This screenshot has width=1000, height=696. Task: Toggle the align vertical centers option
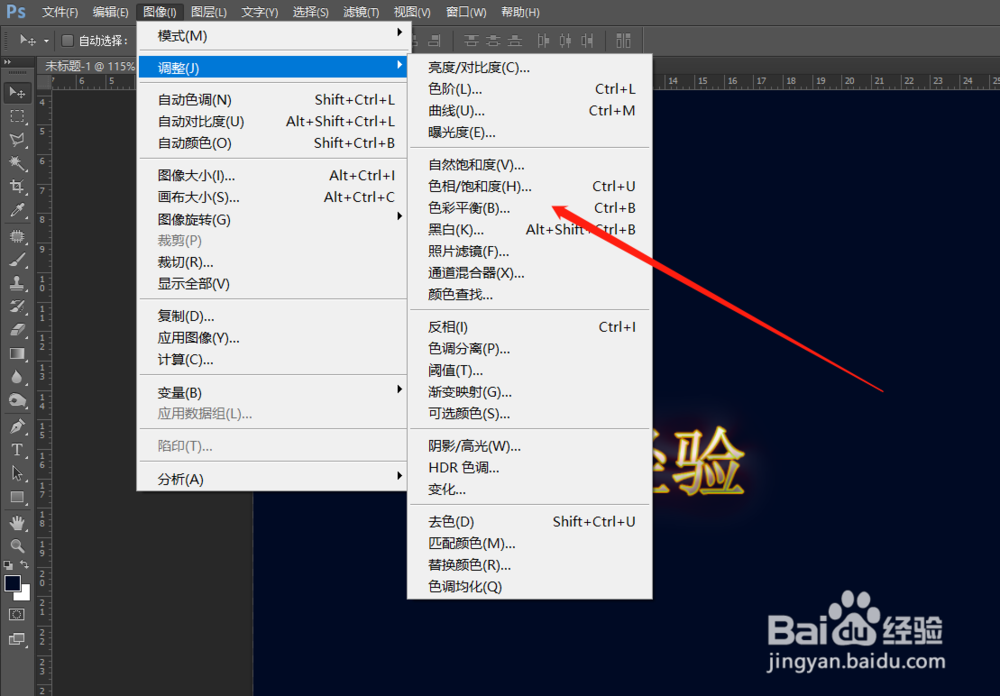pos(493,41)
